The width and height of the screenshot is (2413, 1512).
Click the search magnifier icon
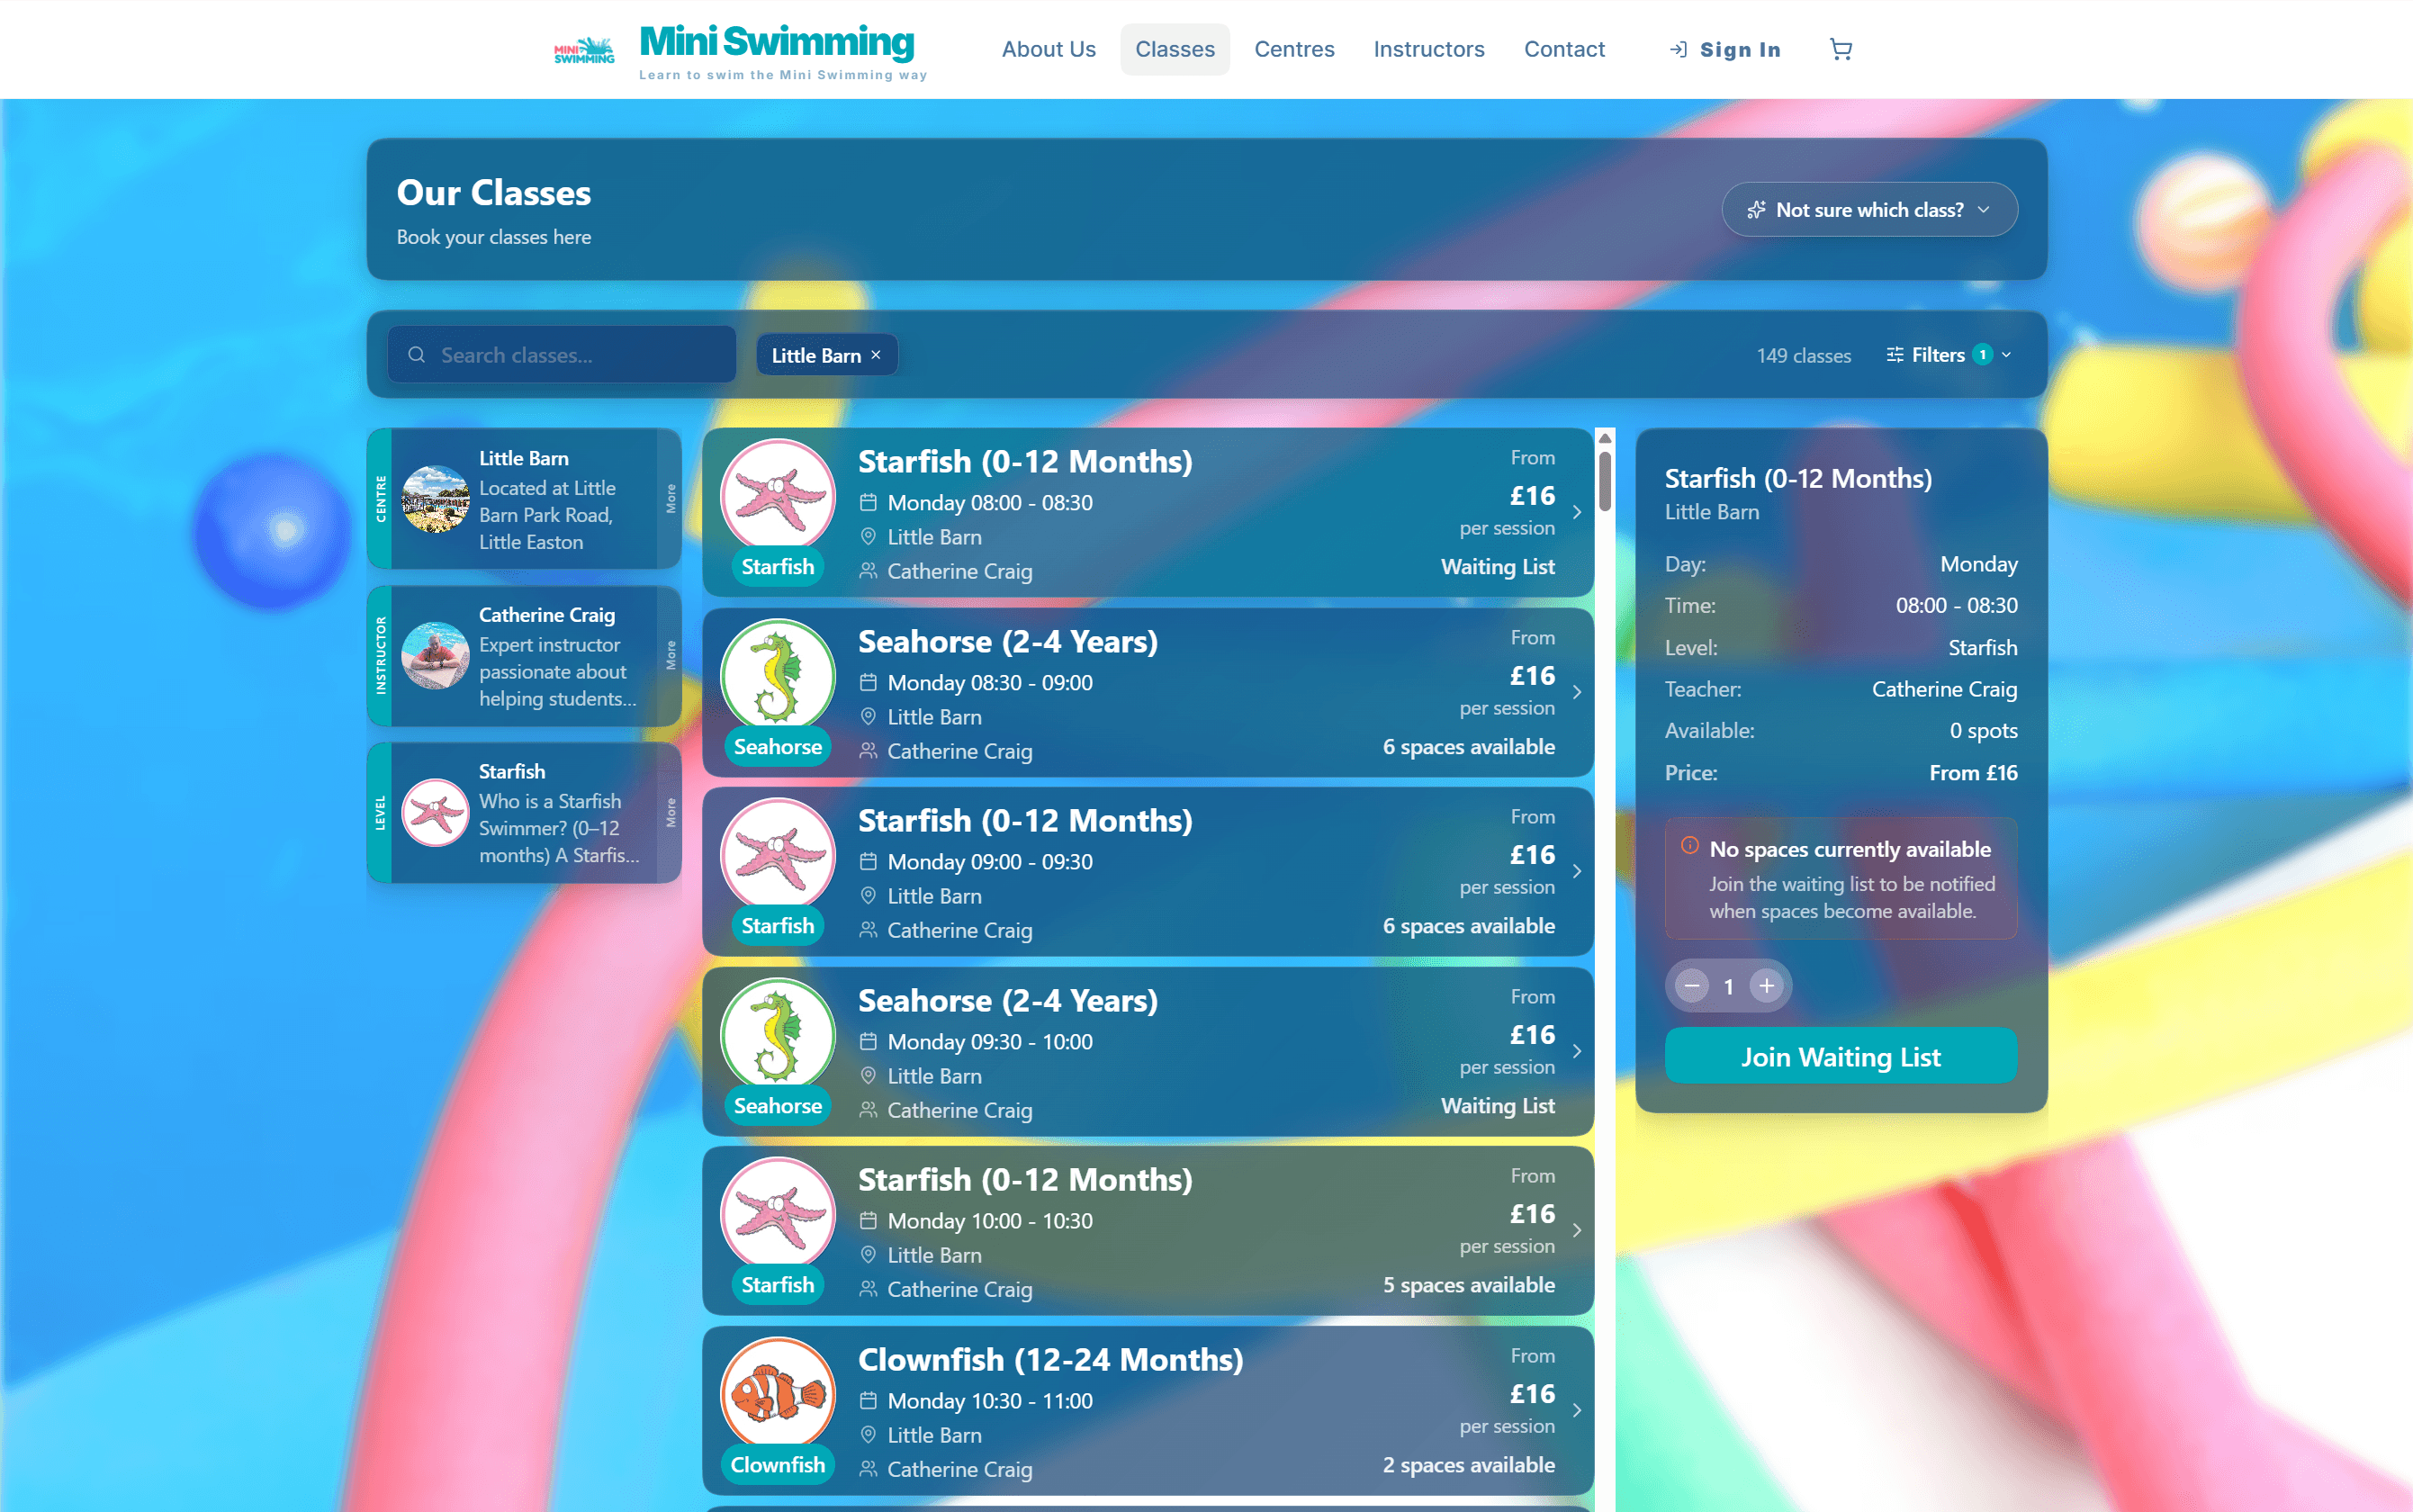(x=417, y=355)
